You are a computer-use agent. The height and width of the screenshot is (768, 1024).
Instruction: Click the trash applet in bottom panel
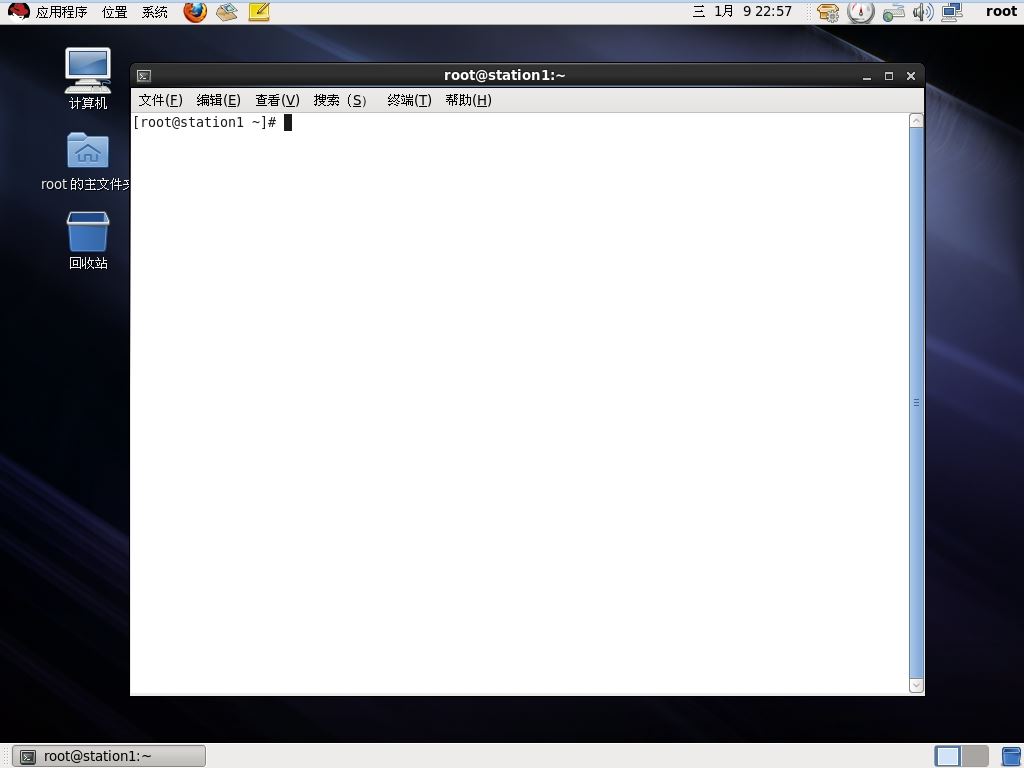[1011, 756]
